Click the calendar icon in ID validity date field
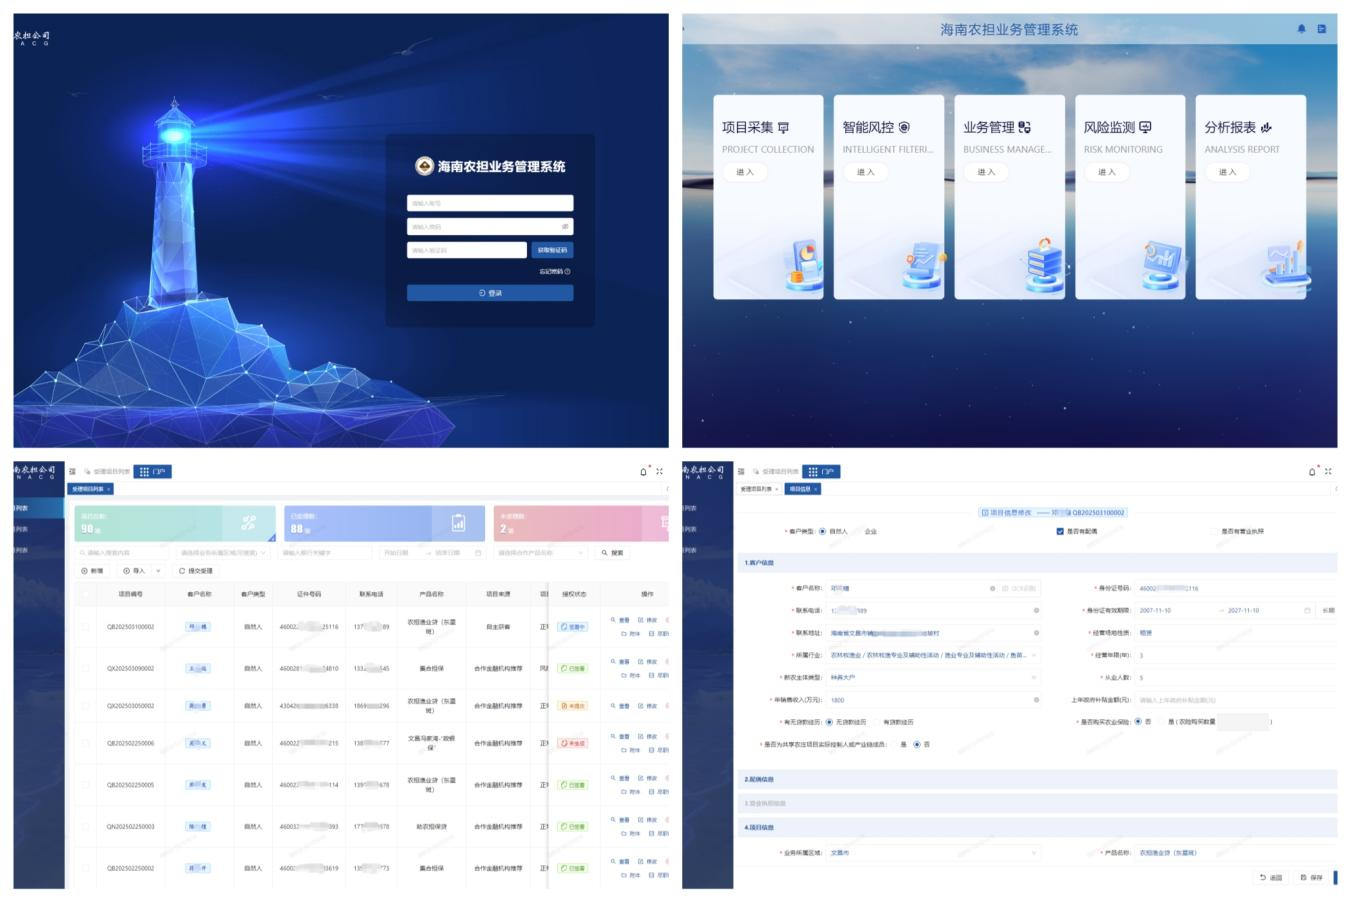The width and height of the screenshot is (1351, 900). click(1306, 610)
